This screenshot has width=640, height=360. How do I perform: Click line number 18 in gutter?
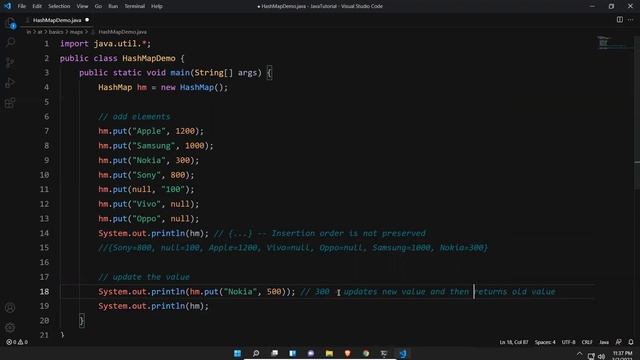coord(44,291)
